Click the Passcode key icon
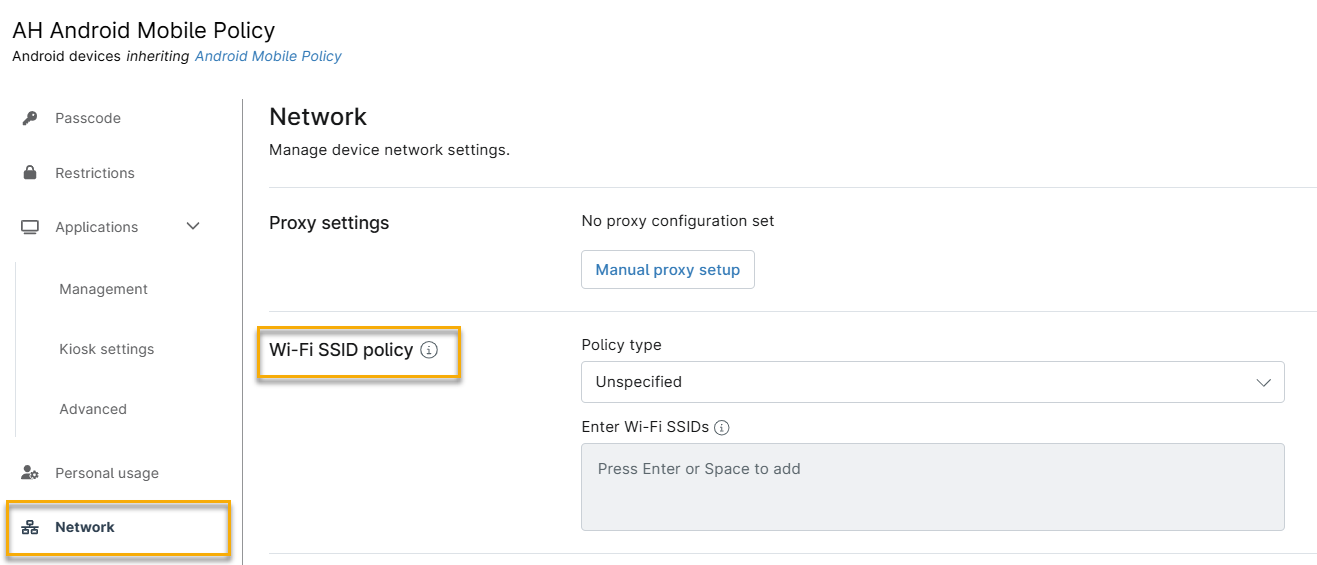 (x=30, y=118)
